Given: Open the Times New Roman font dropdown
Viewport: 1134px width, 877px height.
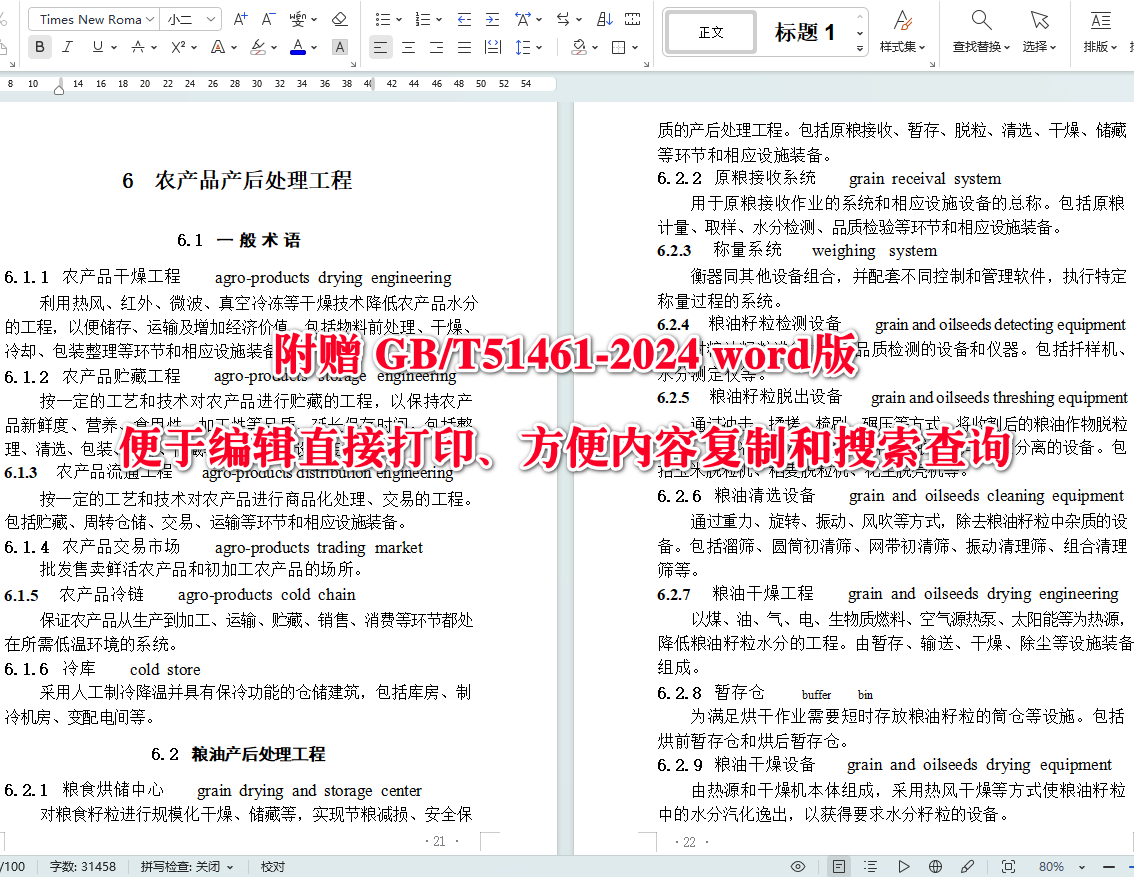Looking at the screenshot, I should tap(93, 18).
